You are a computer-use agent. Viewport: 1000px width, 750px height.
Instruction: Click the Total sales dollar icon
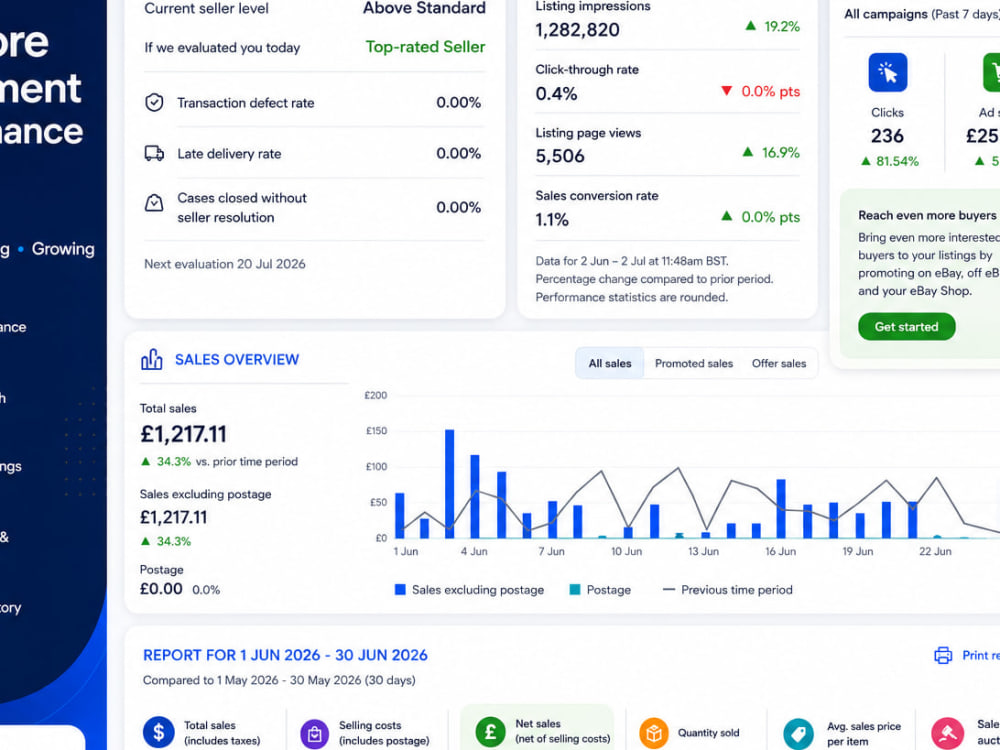pos(159,733)
